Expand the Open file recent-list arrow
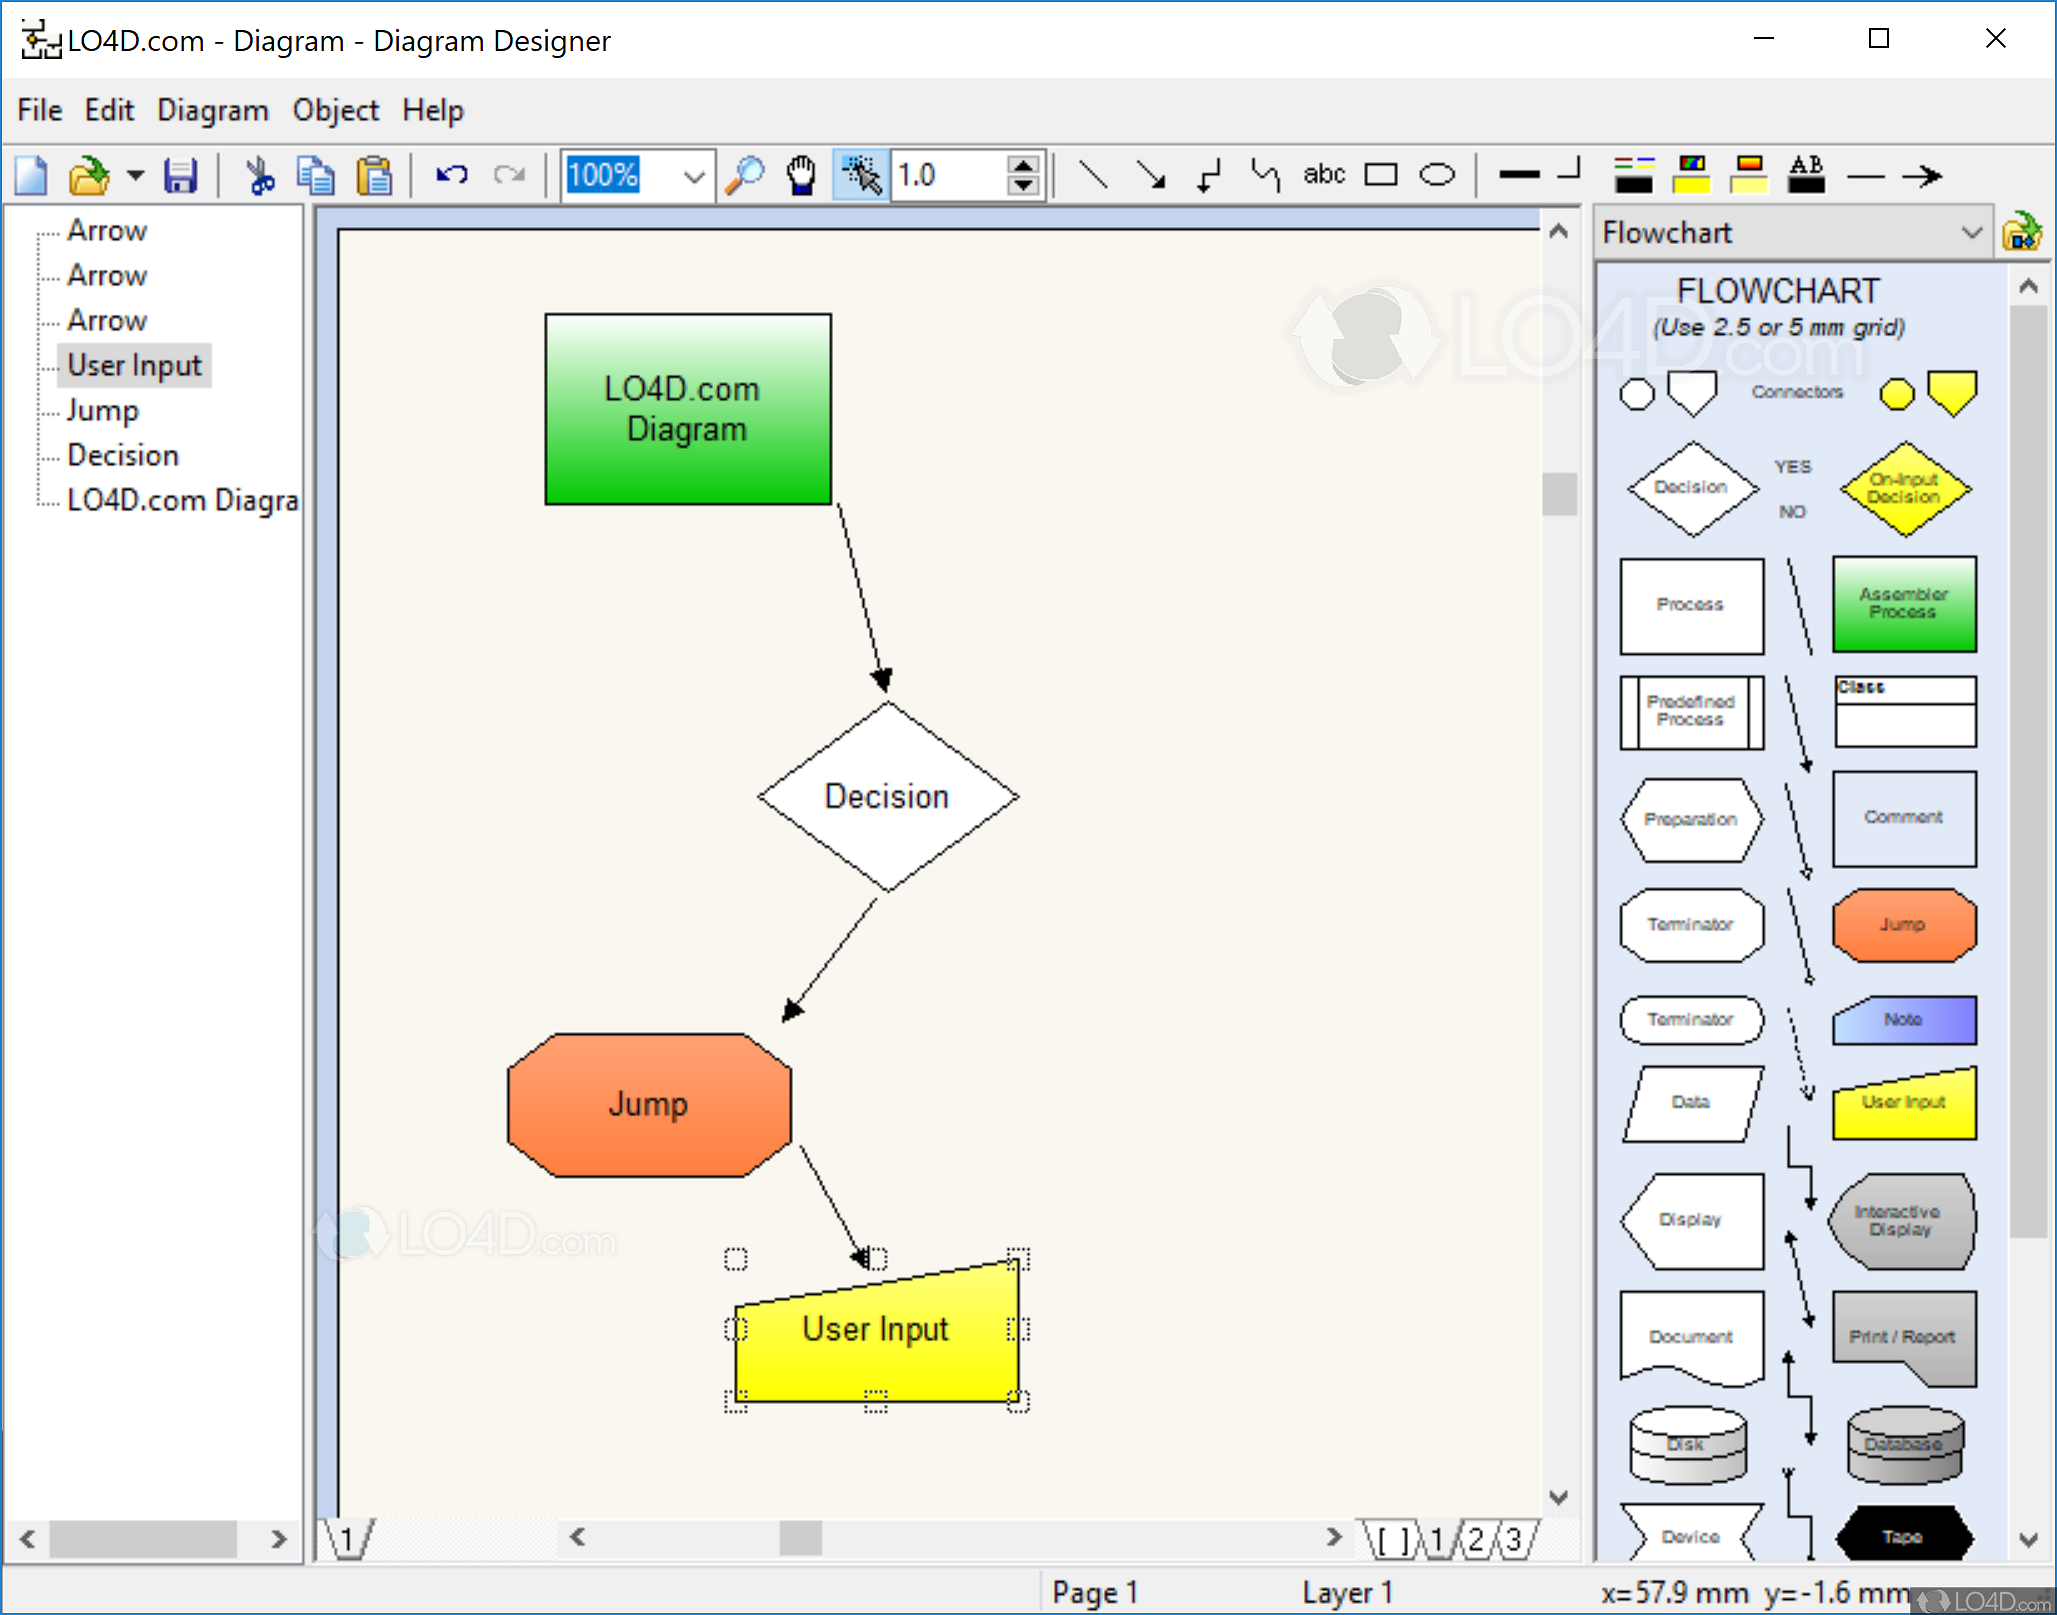Screen dimensions: 2057x1615 (x=135, y=176)
